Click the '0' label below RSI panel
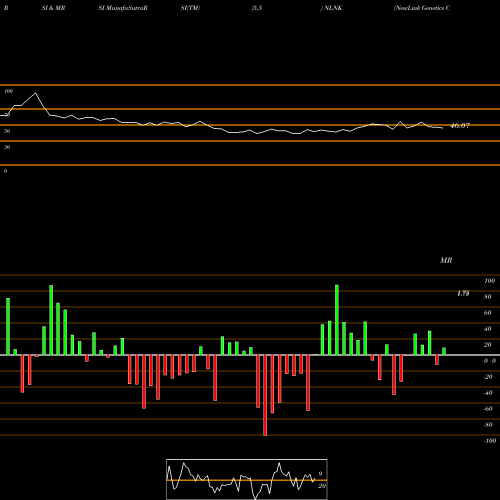This screenshot has width=500, height=500. pyautogui.click(x=5, y=171)
